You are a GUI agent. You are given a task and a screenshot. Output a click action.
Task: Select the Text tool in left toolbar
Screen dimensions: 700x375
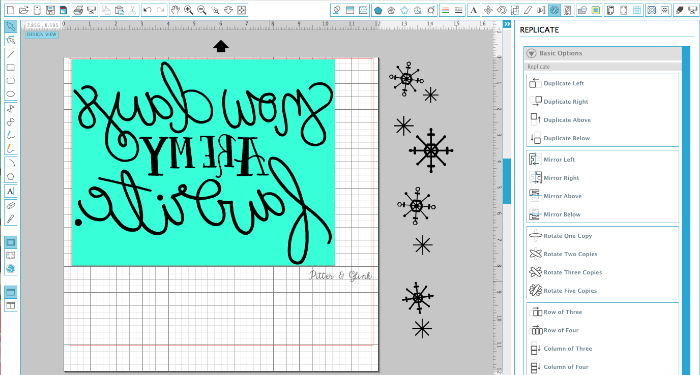[11, 191]
